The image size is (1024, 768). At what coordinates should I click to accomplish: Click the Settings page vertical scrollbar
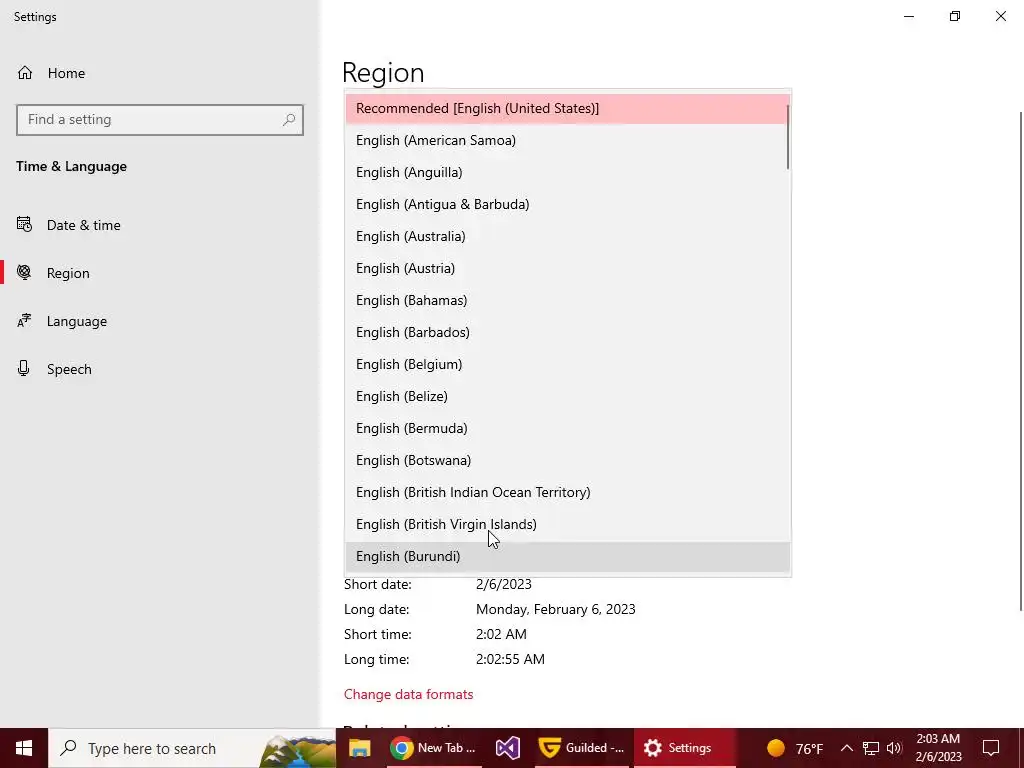(1021, 361)
